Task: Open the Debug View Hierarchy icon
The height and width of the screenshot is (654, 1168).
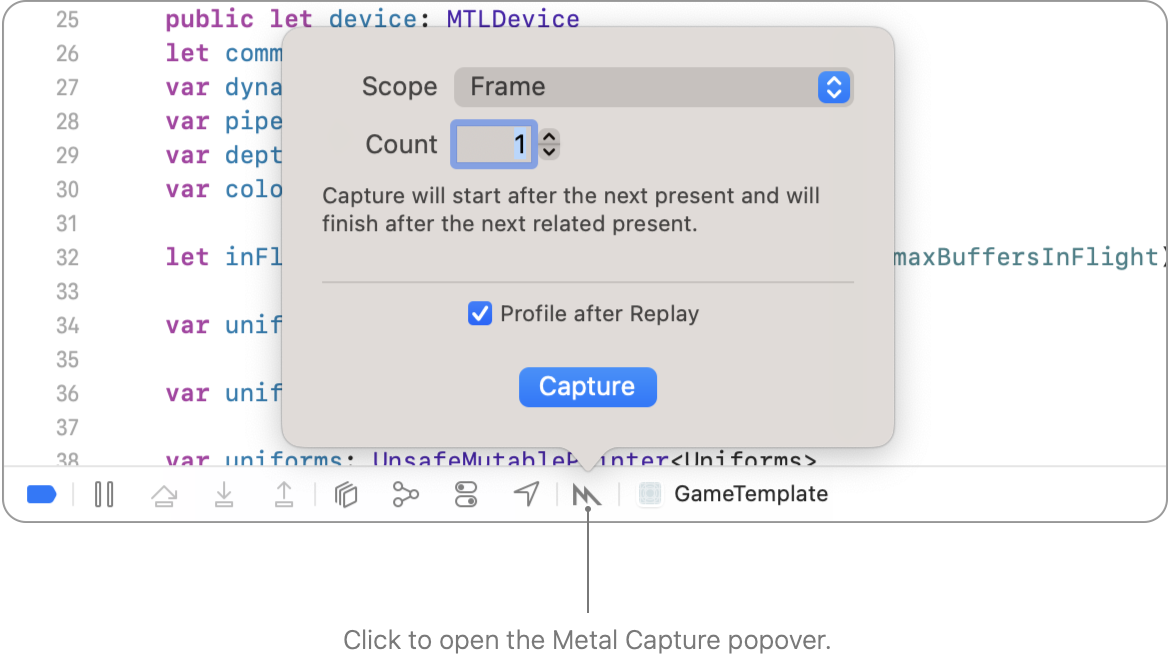Action: [346, 495]
